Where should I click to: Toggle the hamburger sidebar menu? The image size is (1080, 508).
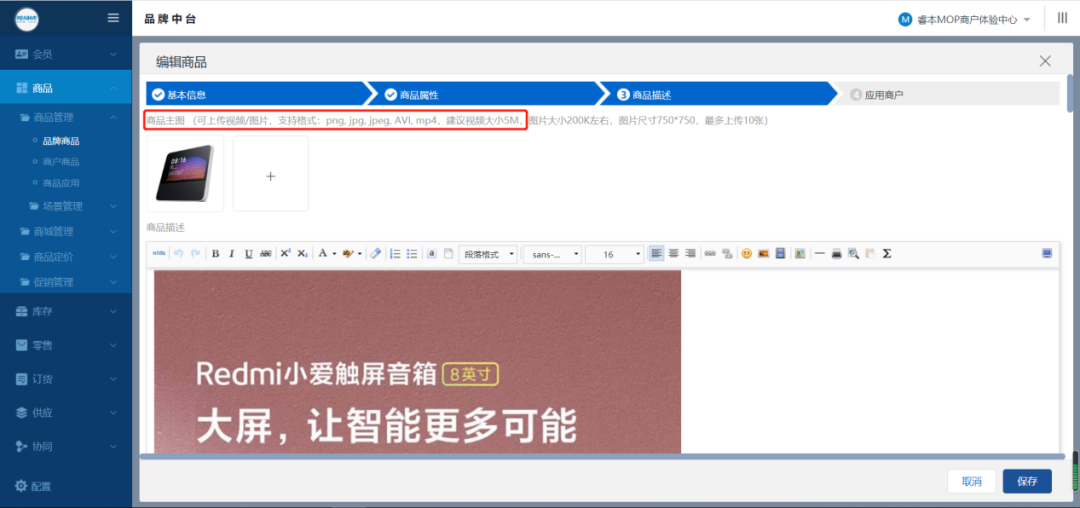pos(114,19)
